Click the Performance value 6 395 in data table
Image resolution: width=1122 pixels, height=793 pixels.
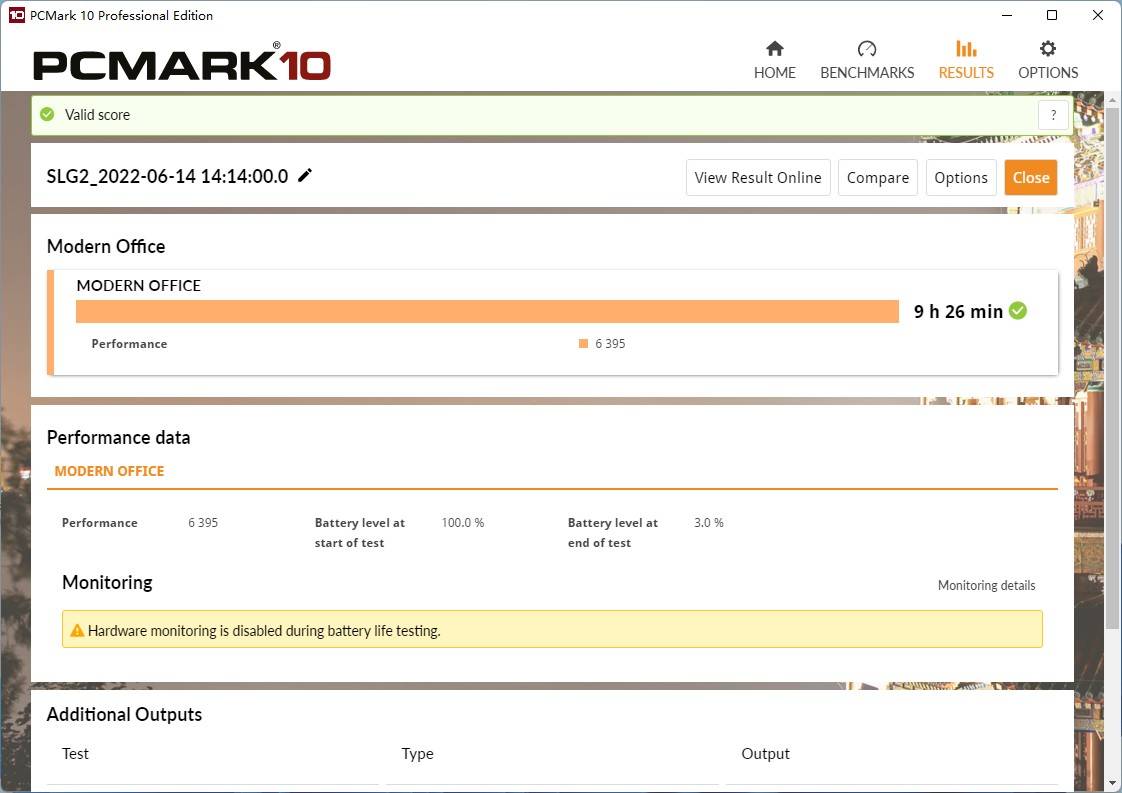tap(203, 522)
